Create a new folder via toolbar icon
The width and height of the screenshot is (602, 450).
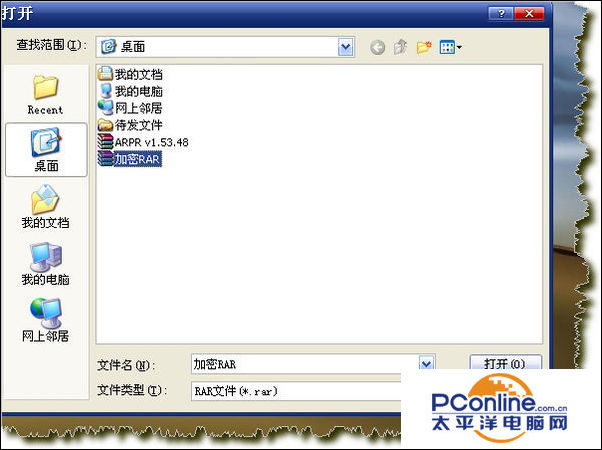(x=423, y=46)
